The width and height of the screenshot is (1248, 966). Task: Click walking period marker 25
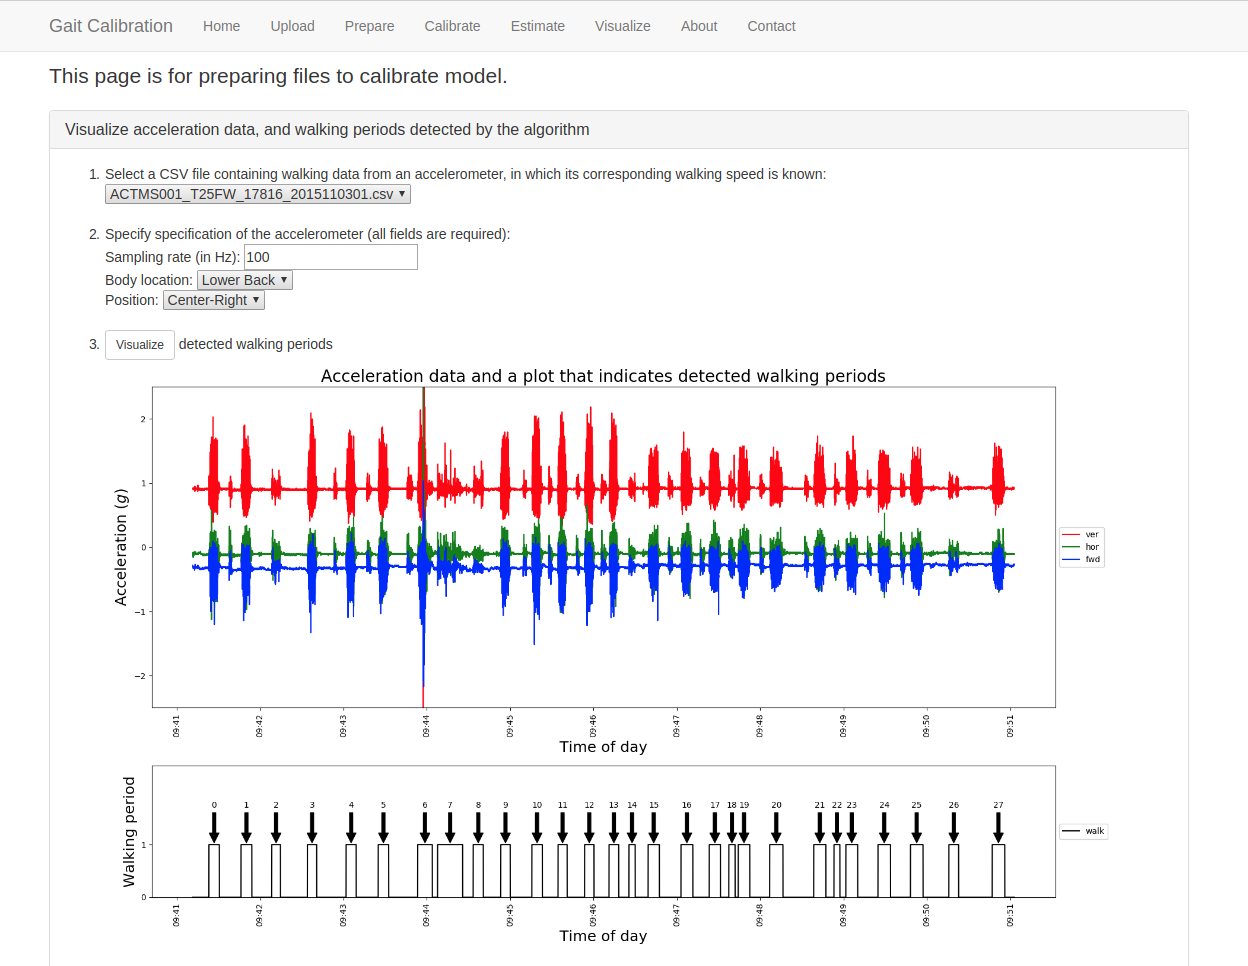click(917, 823)
